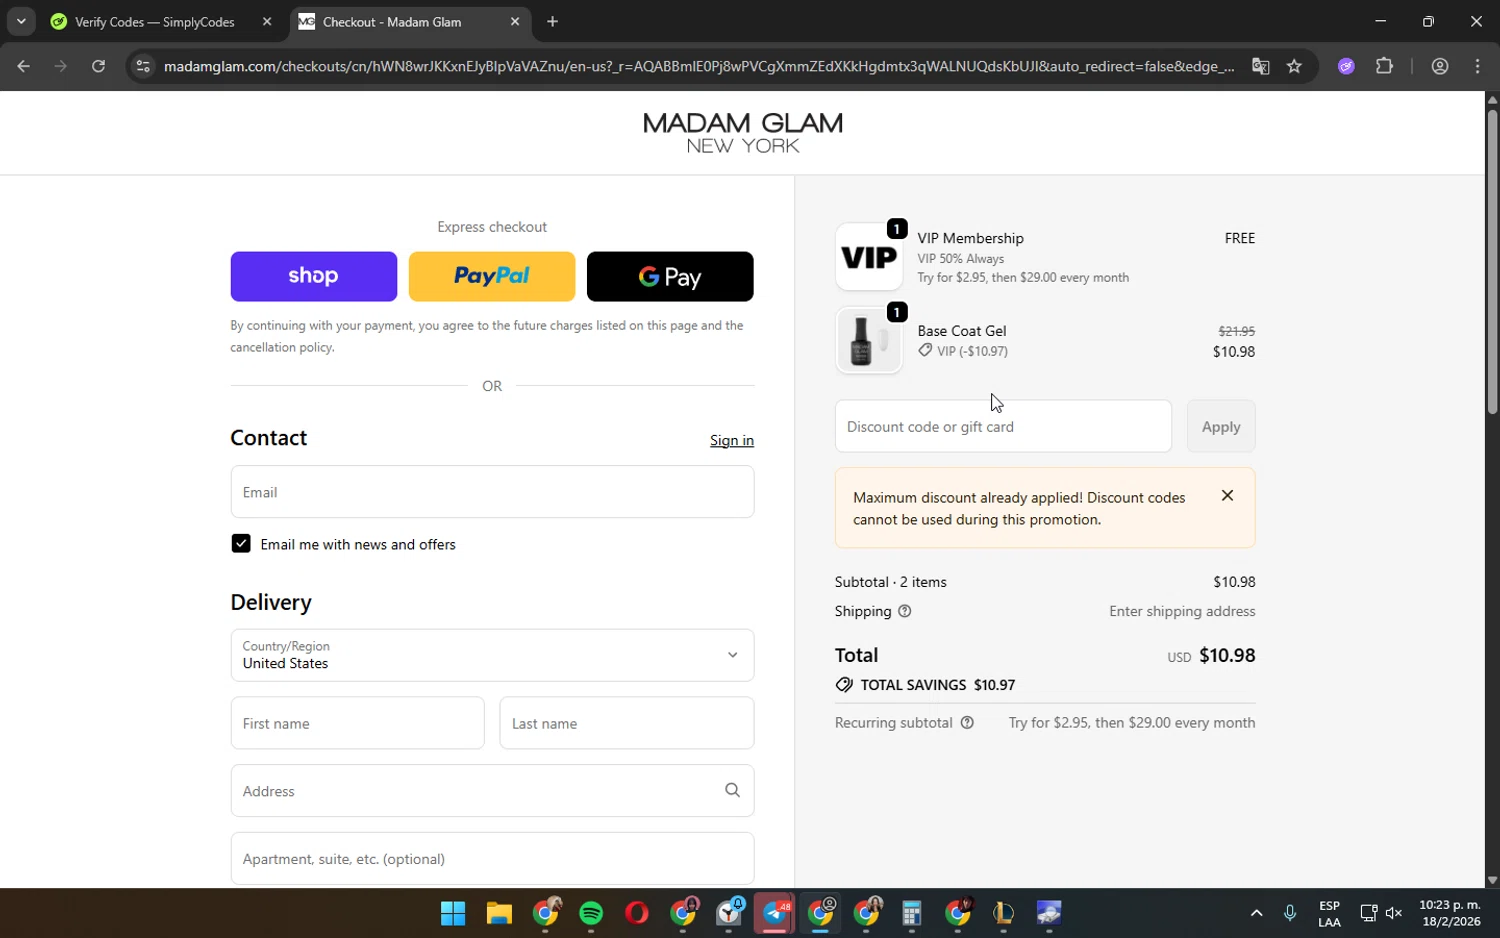Open Spotify from the taskbar
This screenshot has width=1500, height=938.
(x=591, y=913)
